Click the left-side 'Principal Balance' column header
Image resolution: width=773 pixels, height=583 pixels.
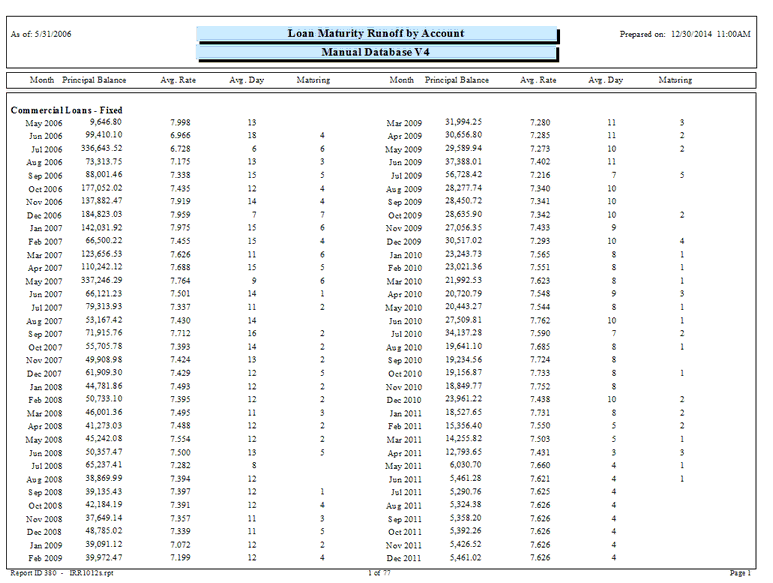(94, 80)
